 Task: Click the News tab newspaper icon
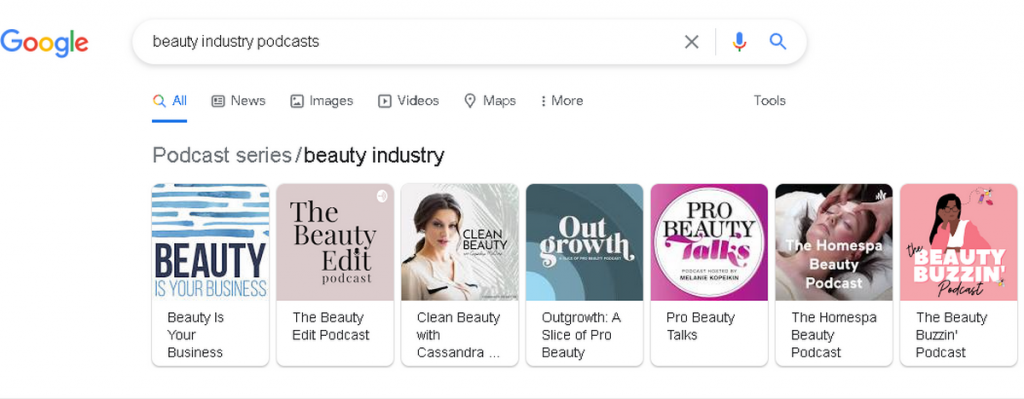[x=218, y=101]
